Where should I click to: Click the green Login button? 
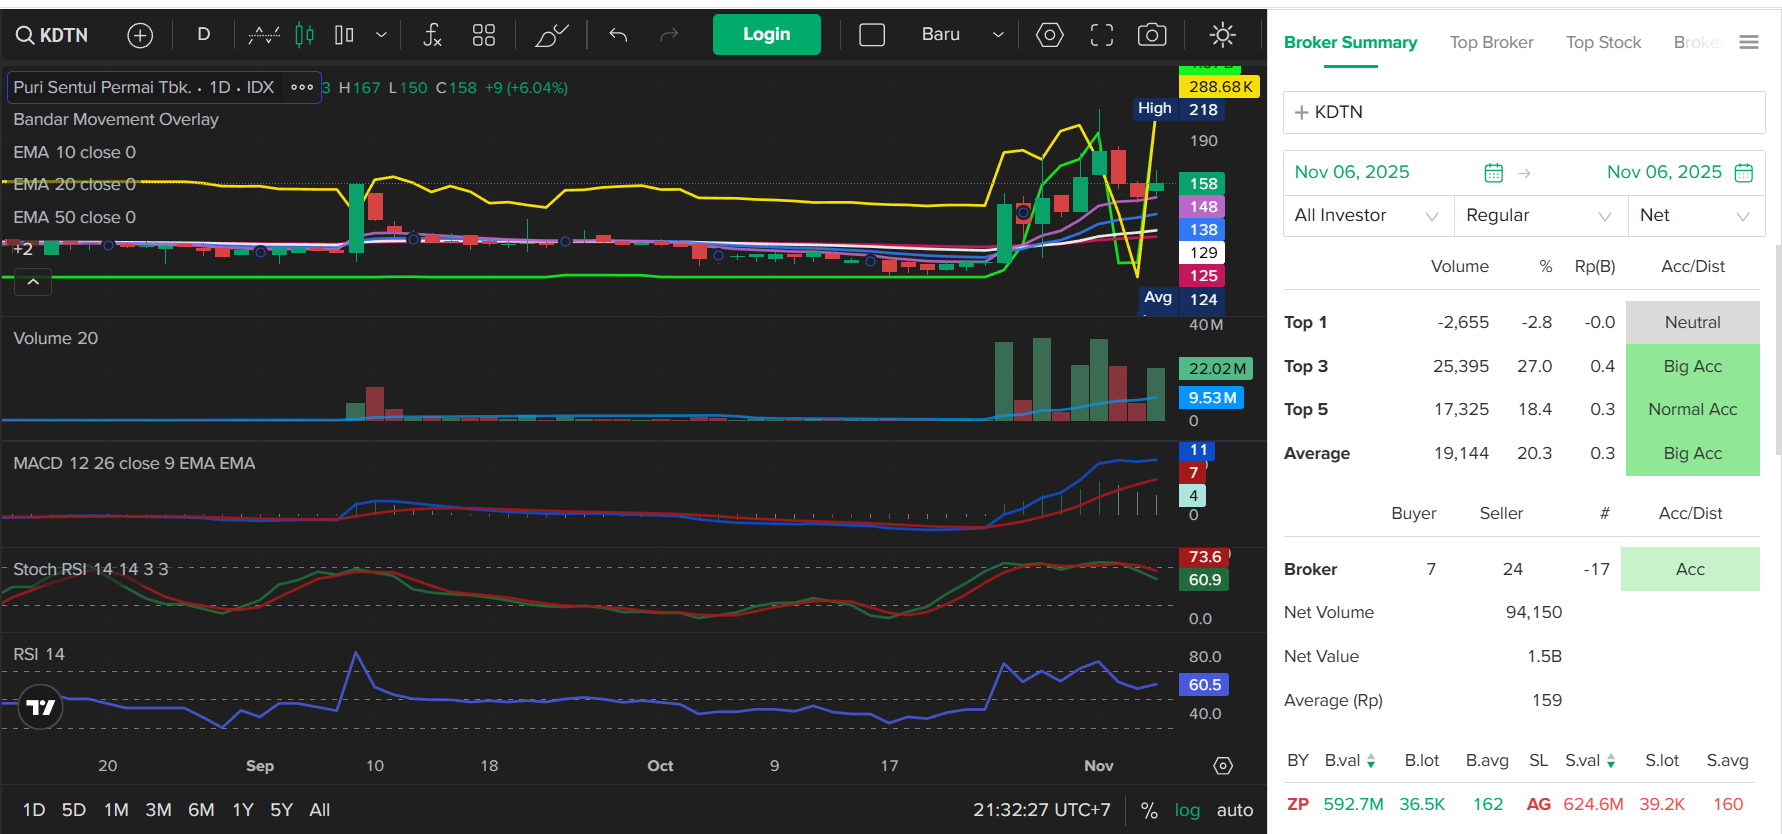[x=766, y=34]
